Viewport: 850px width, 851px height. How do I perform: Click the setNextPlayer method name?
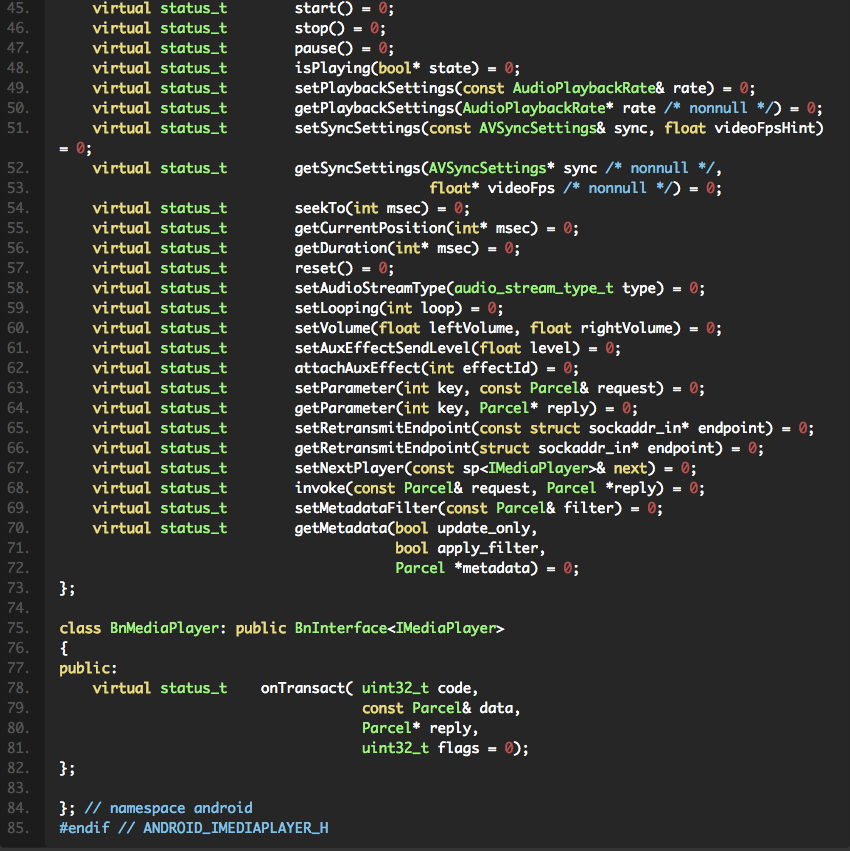(349, 468)
